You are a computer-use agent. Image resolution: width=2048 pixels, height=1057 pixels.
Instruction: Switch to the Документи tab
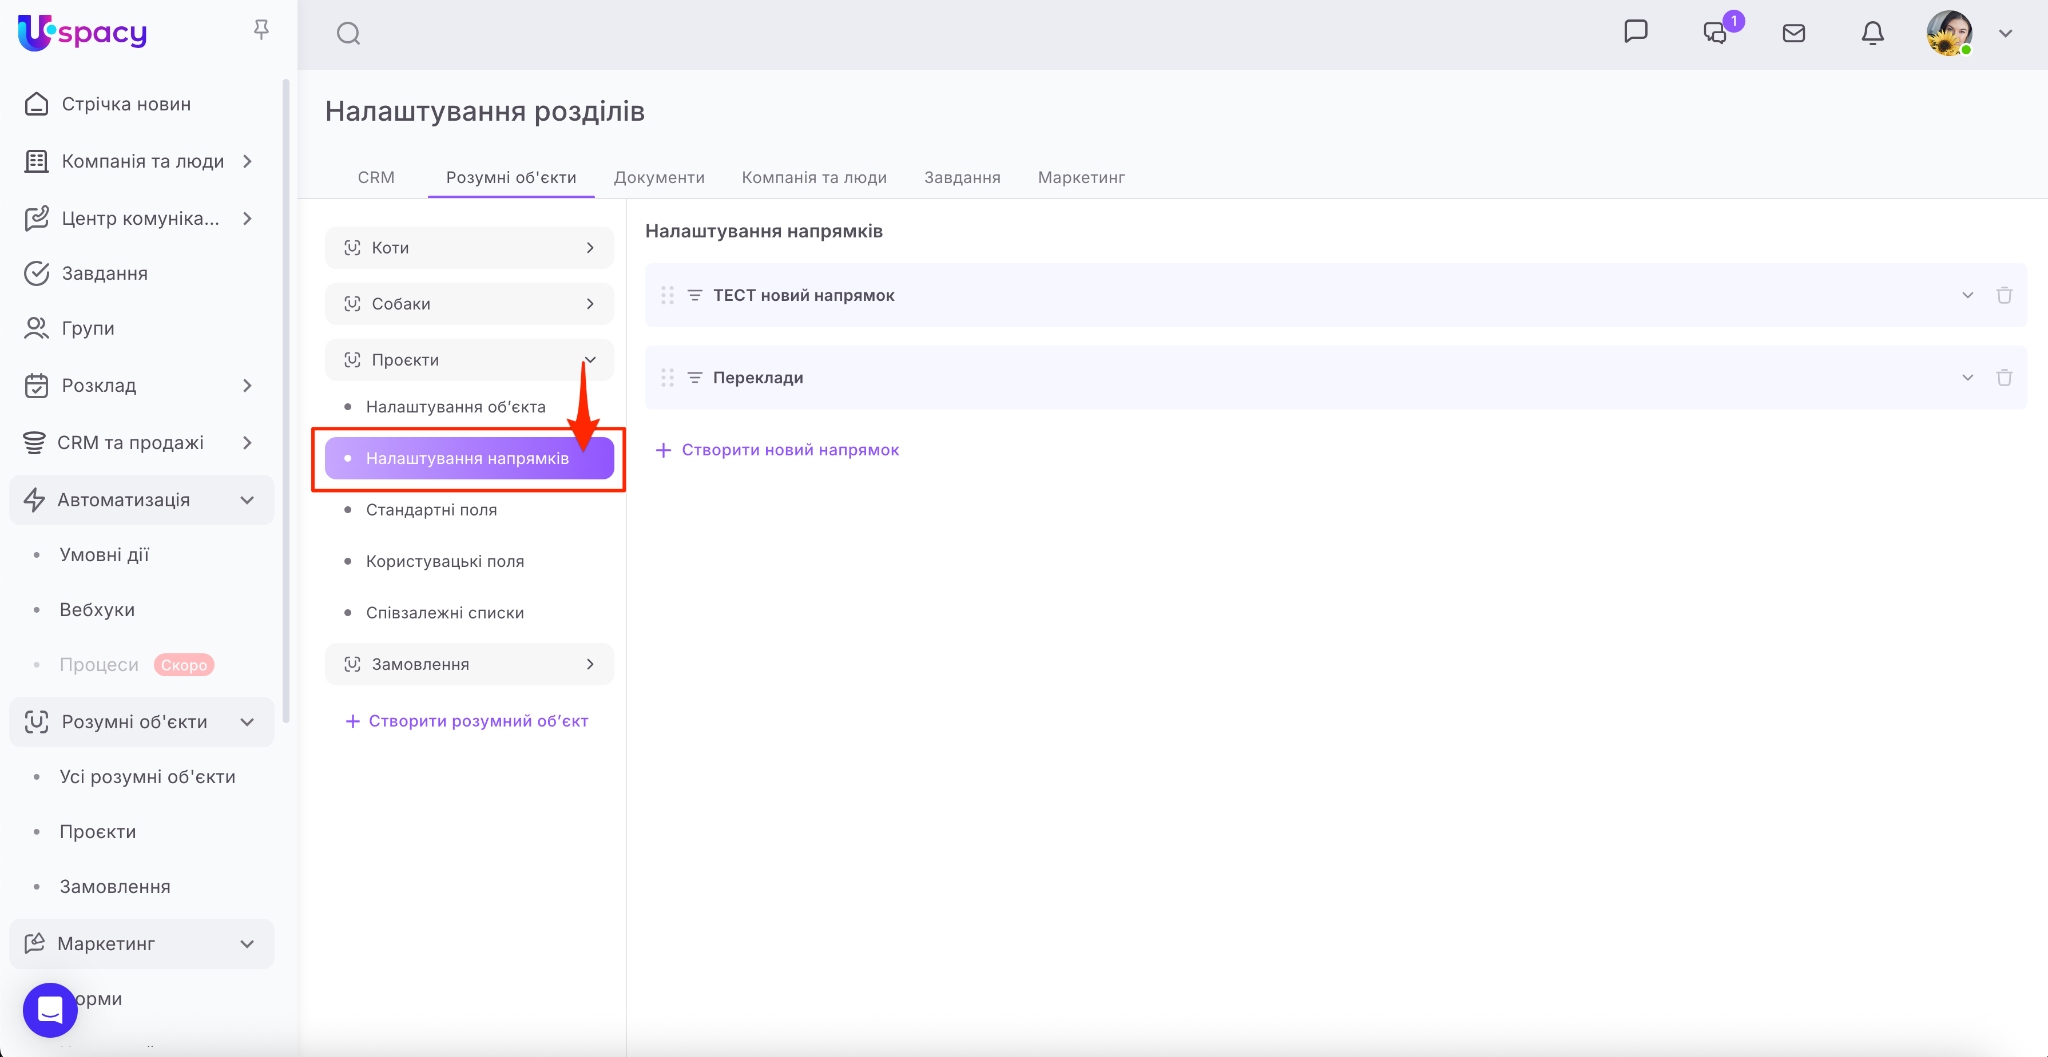click(659, 177)
